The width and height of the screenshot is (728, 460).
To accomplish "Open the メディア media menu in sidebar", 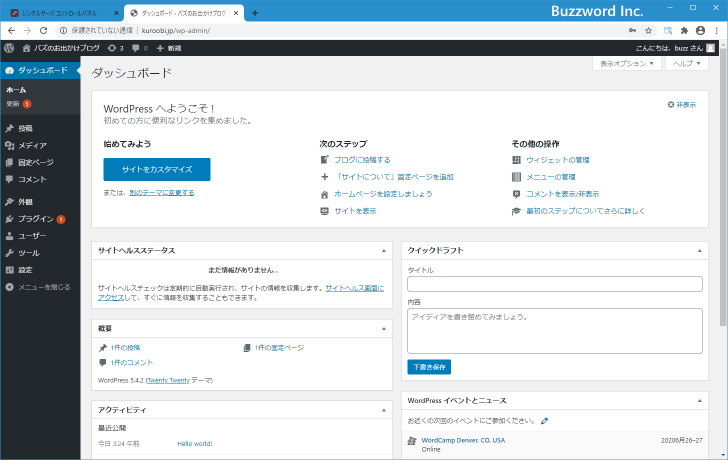I will coord(31,145).
